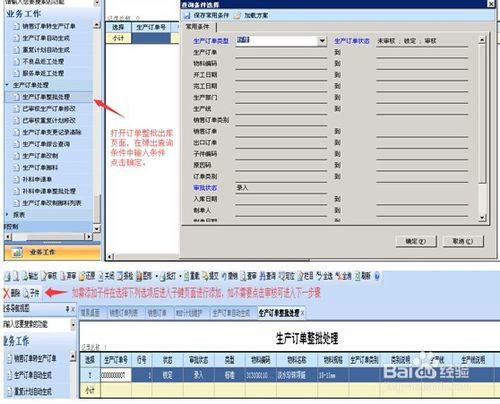
Task: Click the dialog vertical scrollbar down arrow
Action: 482,218
